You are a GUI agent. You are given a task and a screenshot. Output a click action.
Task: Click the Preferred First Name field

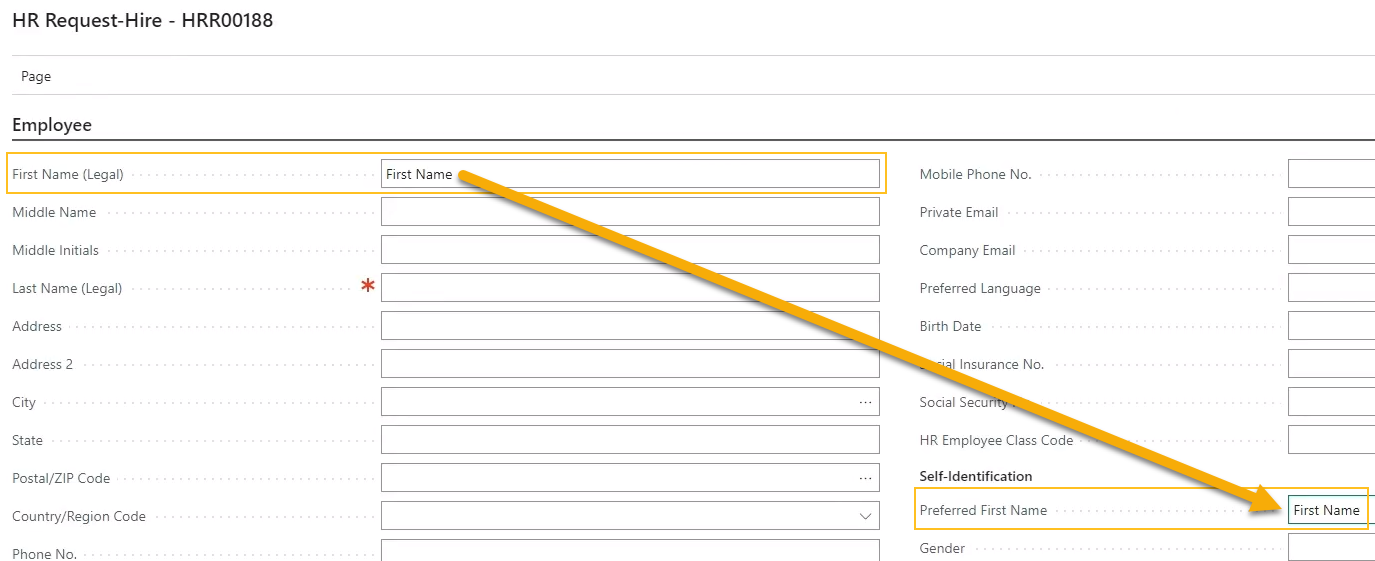1330,510
